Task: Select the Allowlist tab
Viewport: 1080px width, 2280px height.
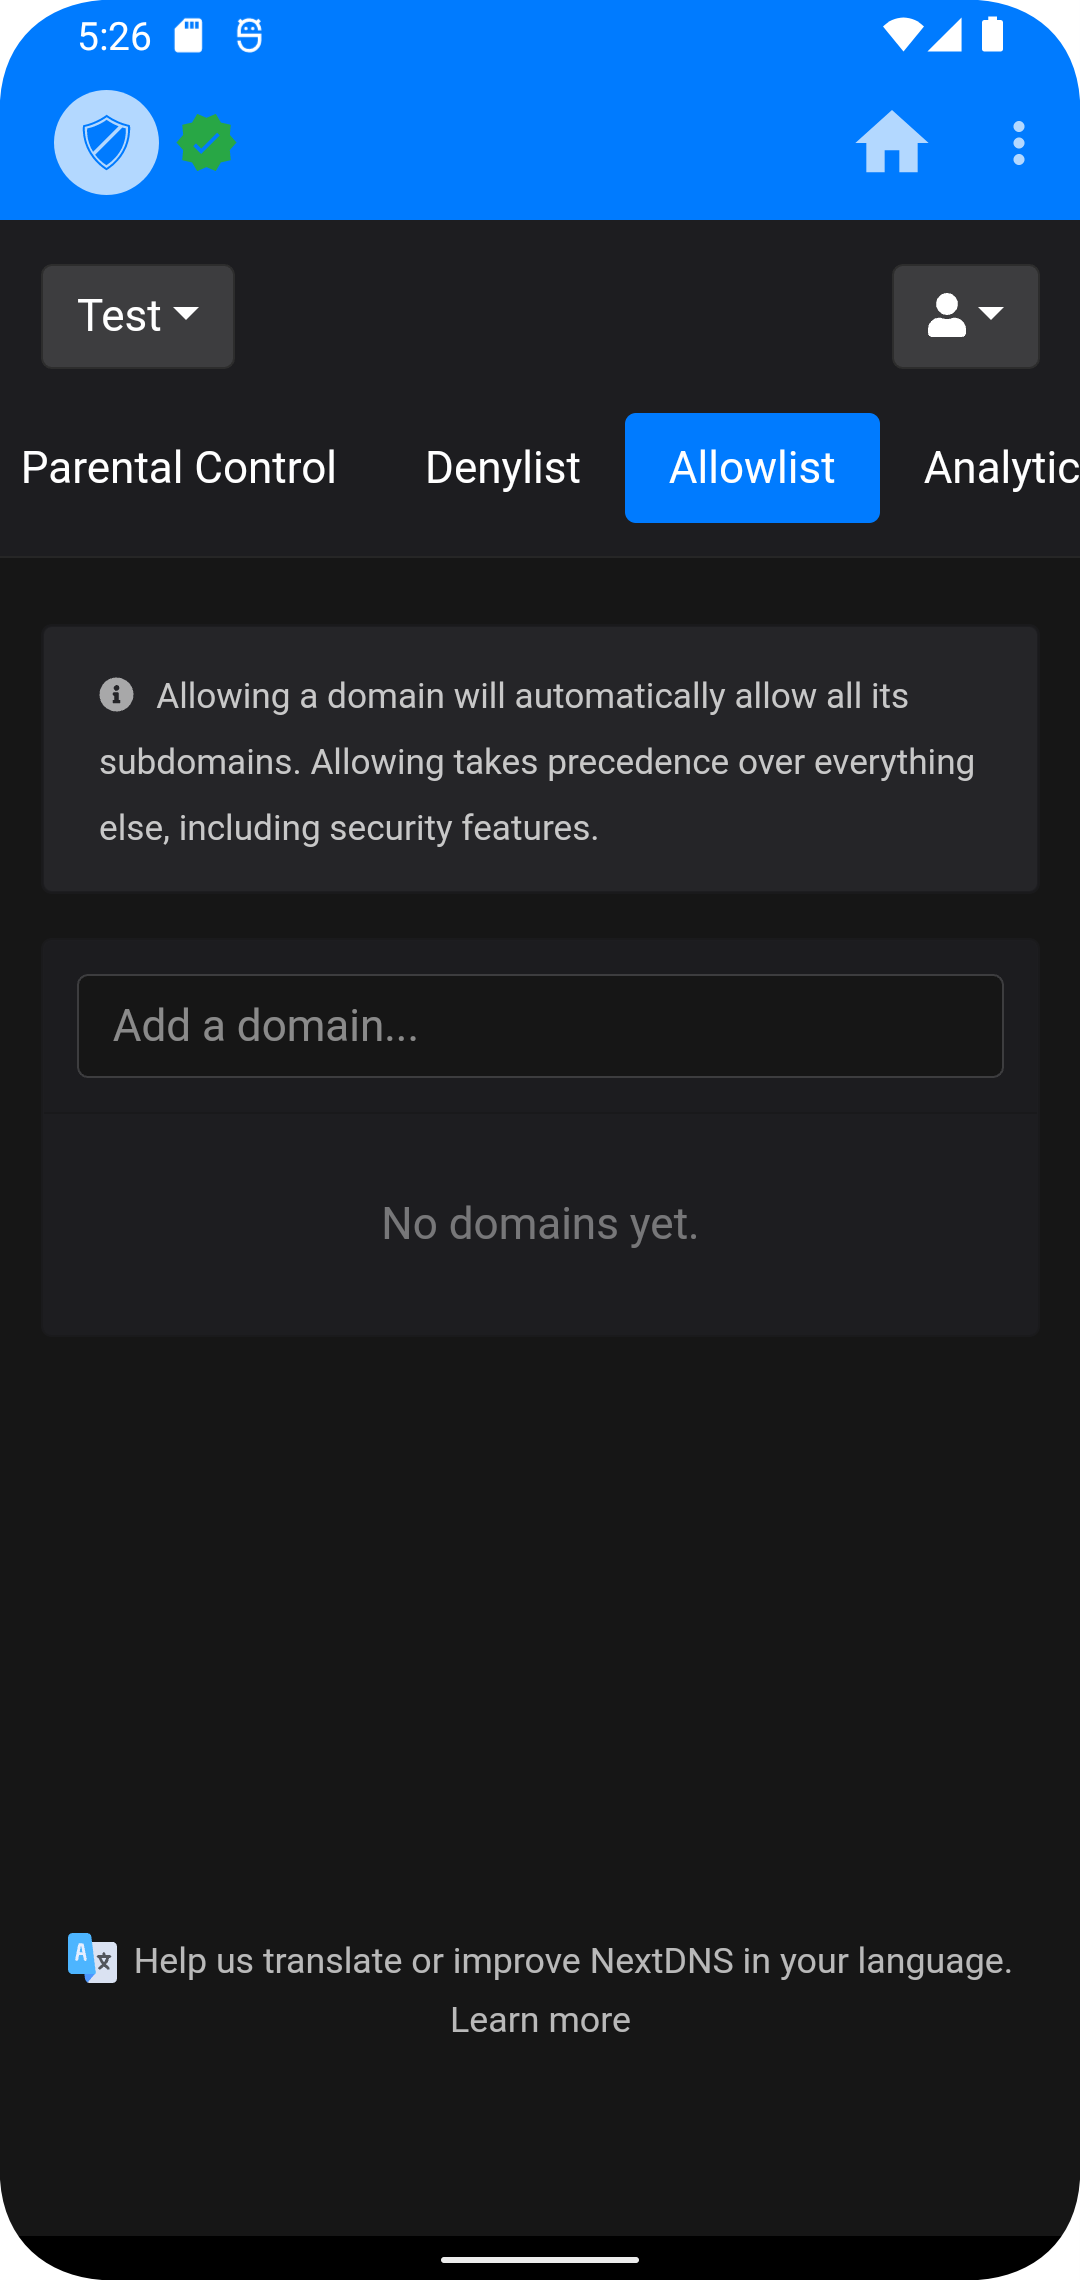Action: [752, 468]
